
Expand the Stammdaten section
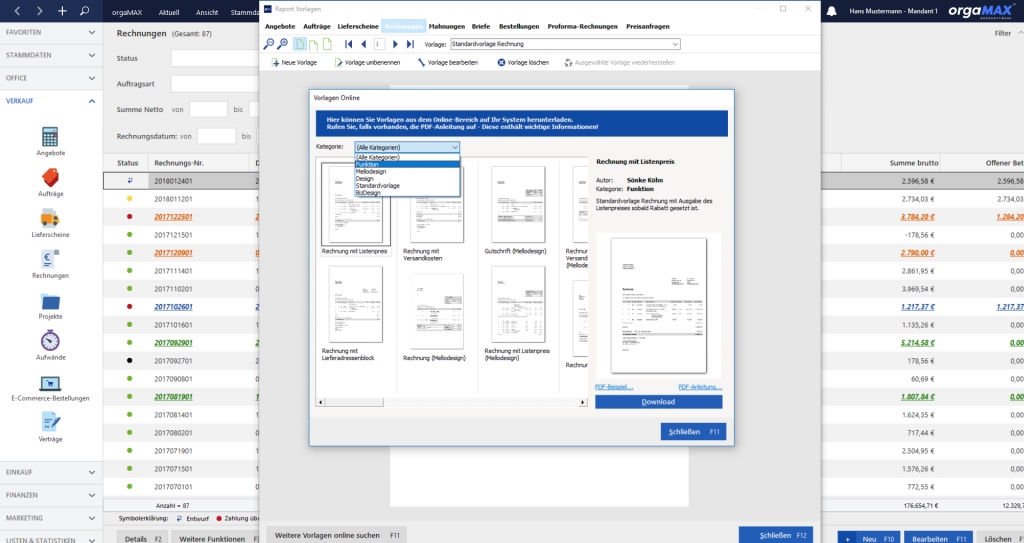(51, 55)
